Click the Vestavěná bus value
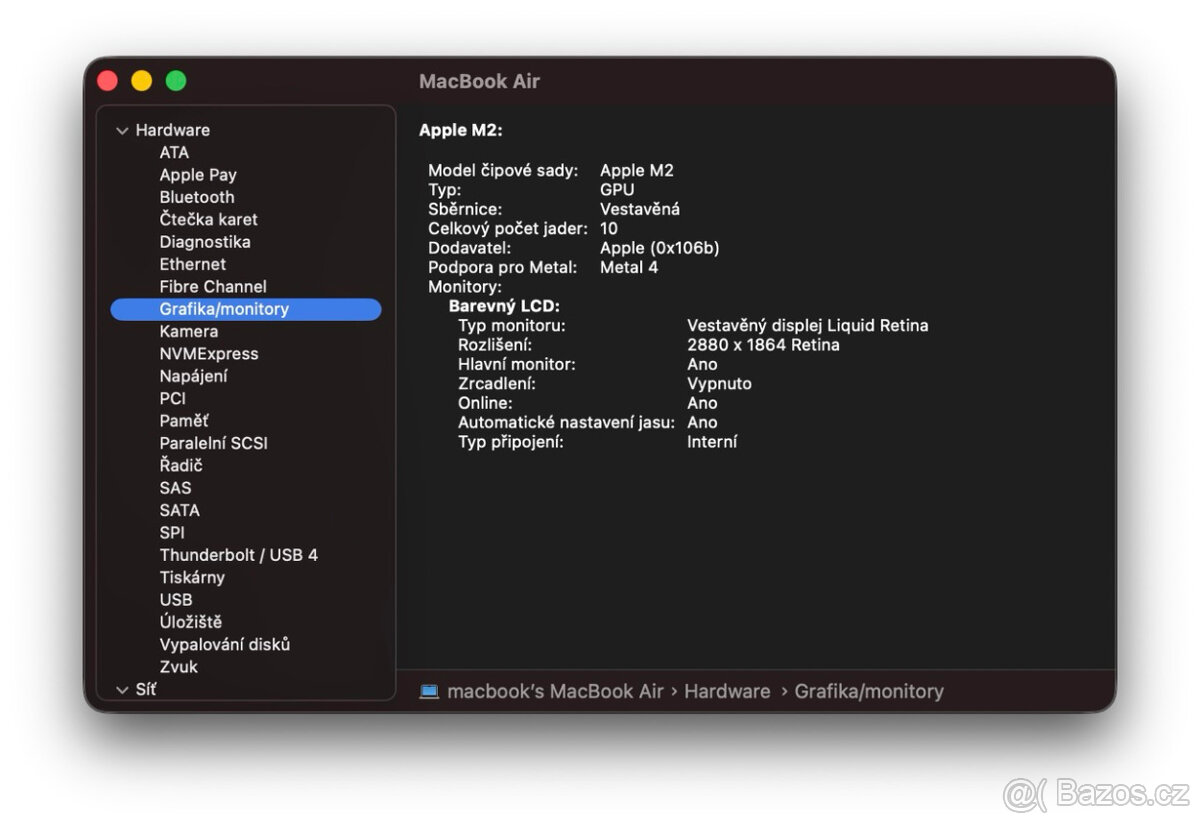1200x823 pixels. pyautogui.click(x=640, y=209)
